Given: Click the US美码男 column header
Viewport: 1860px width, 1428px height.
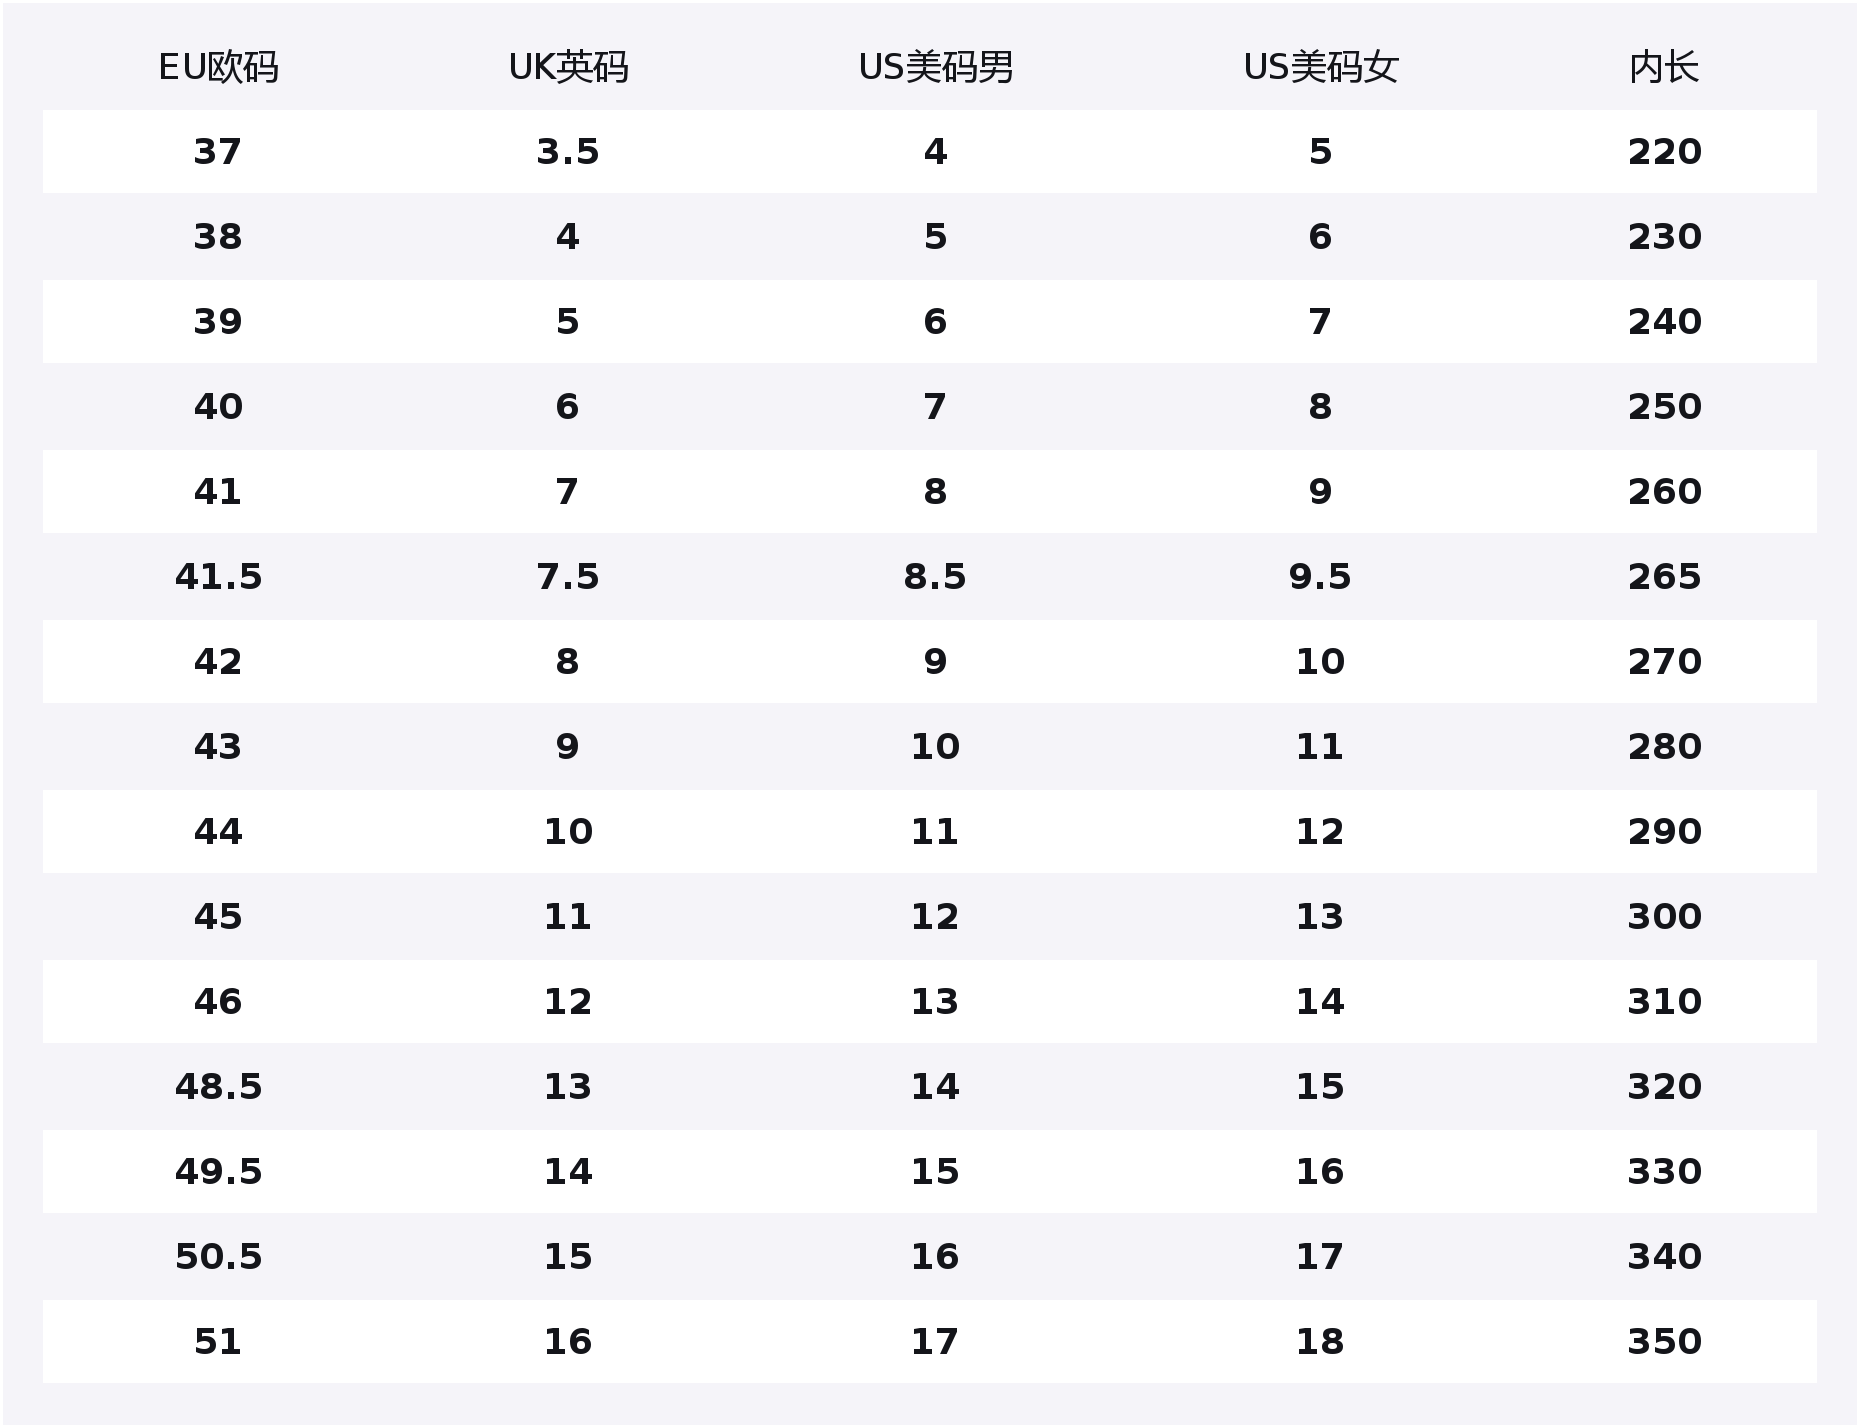Looking at the screenshot, I should coord(935,68).
